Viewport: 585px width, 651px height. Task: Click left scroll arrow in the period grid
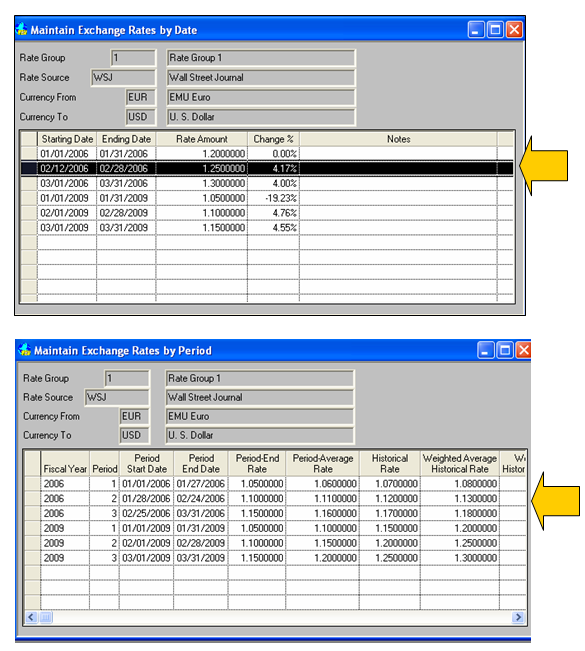pyautogui.click(x=31, y=617)
